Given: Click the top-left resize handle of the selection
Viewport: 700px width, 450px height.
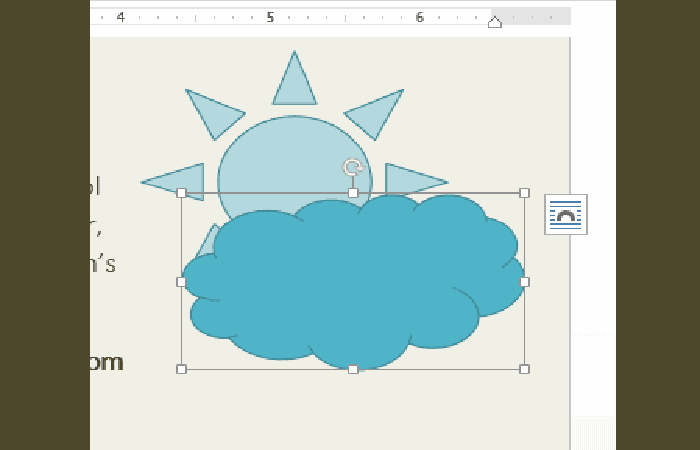Looking at the screenshot, I should (181, 193).
